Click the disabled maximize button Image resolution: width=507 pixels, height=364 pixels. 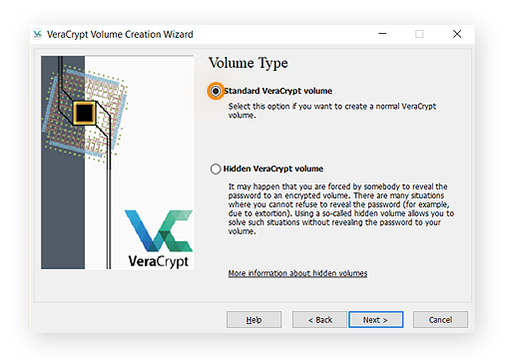(419, 34)
